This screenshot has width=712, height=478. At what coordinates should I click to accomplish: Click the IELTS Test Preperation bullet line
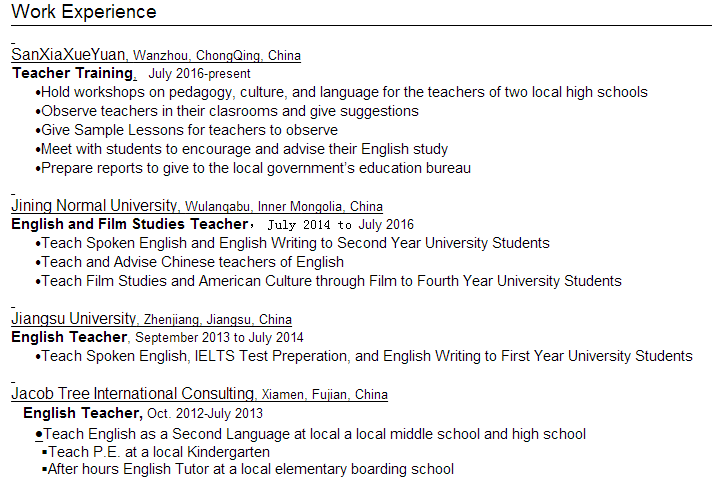click(x=367, y=356)
